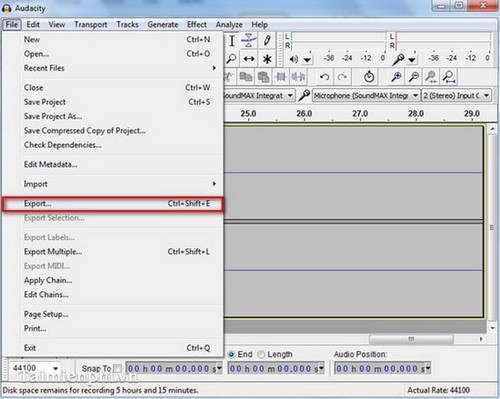The width and height of the screenshot is (500, 399).
Task: Click the Fit Selection zoom icon
Action: coord(431,77)
